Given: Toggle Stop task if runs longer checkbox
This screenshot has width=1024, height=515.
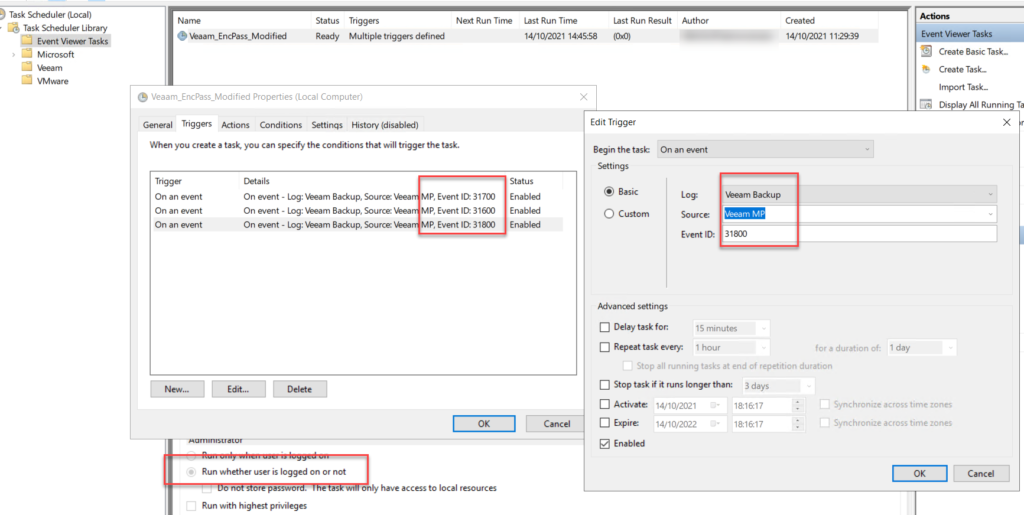Looking at the screenshot, I should coord(604,385).
